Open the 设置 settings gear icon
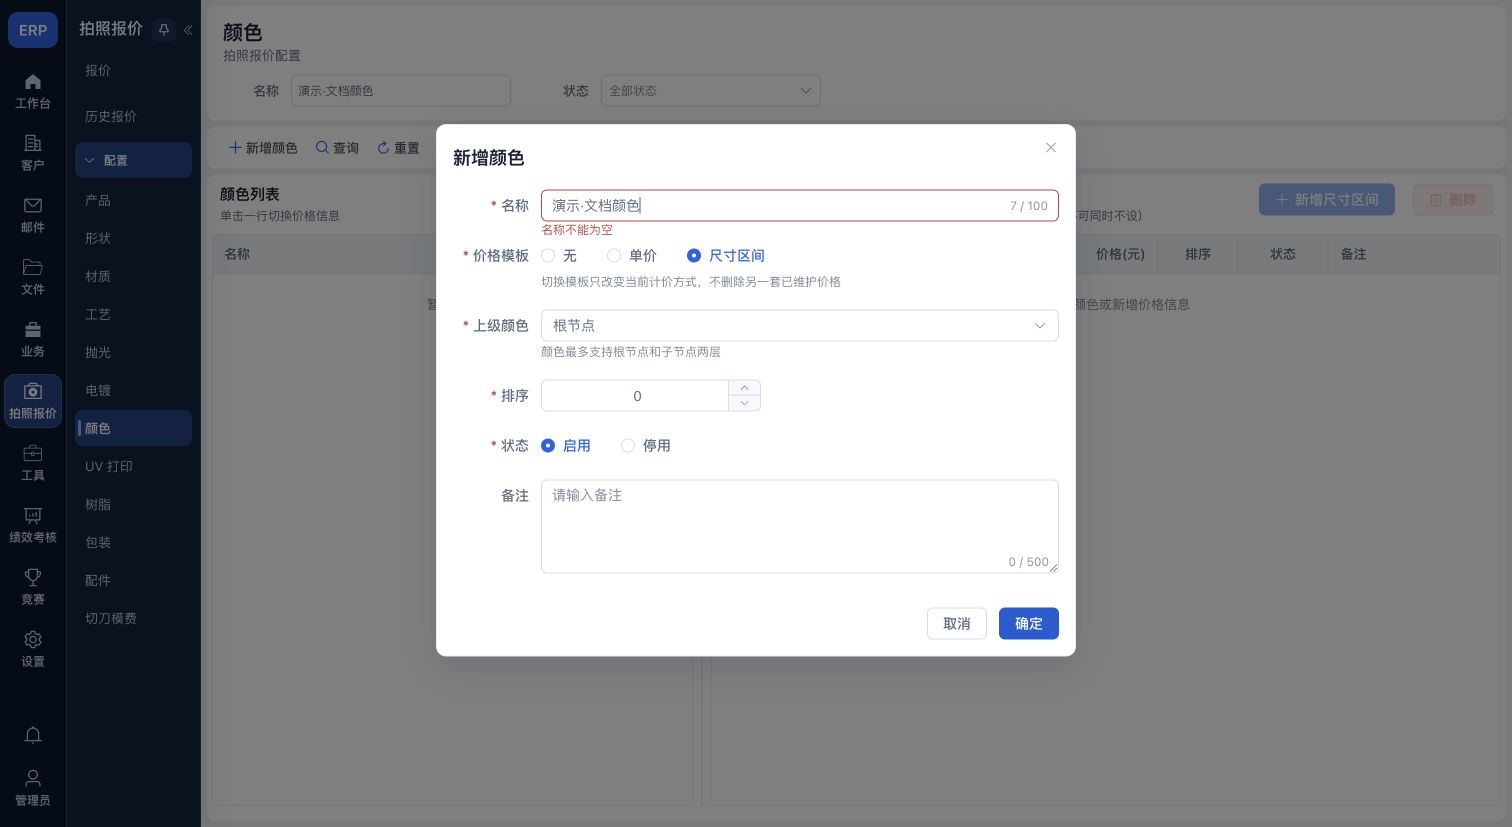Screen dimensions: 1512x827 [x=33, y=649]
